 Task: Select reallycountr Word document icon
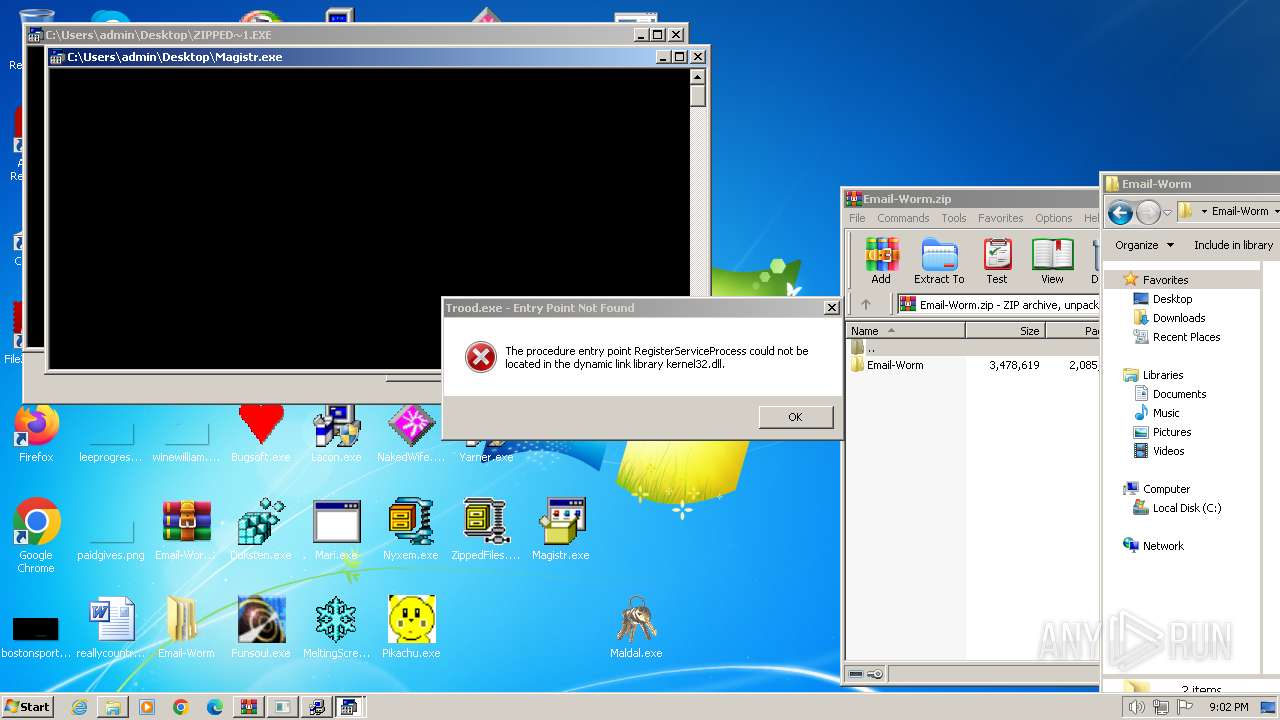click(111, 628)
